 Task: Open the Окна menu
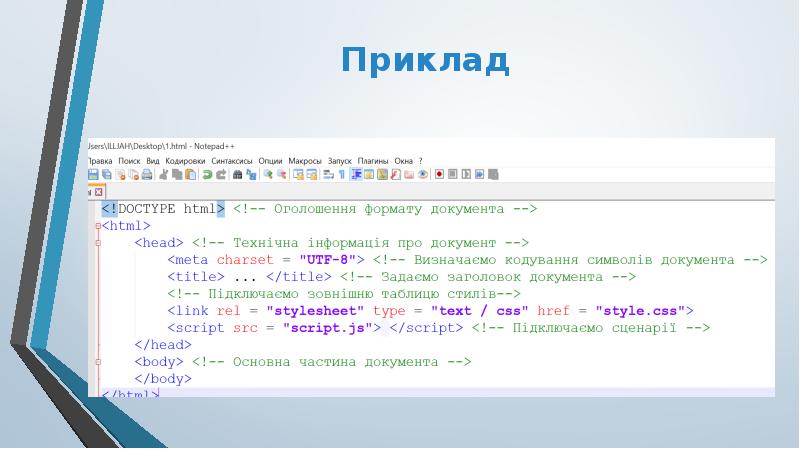coord(404,161)
